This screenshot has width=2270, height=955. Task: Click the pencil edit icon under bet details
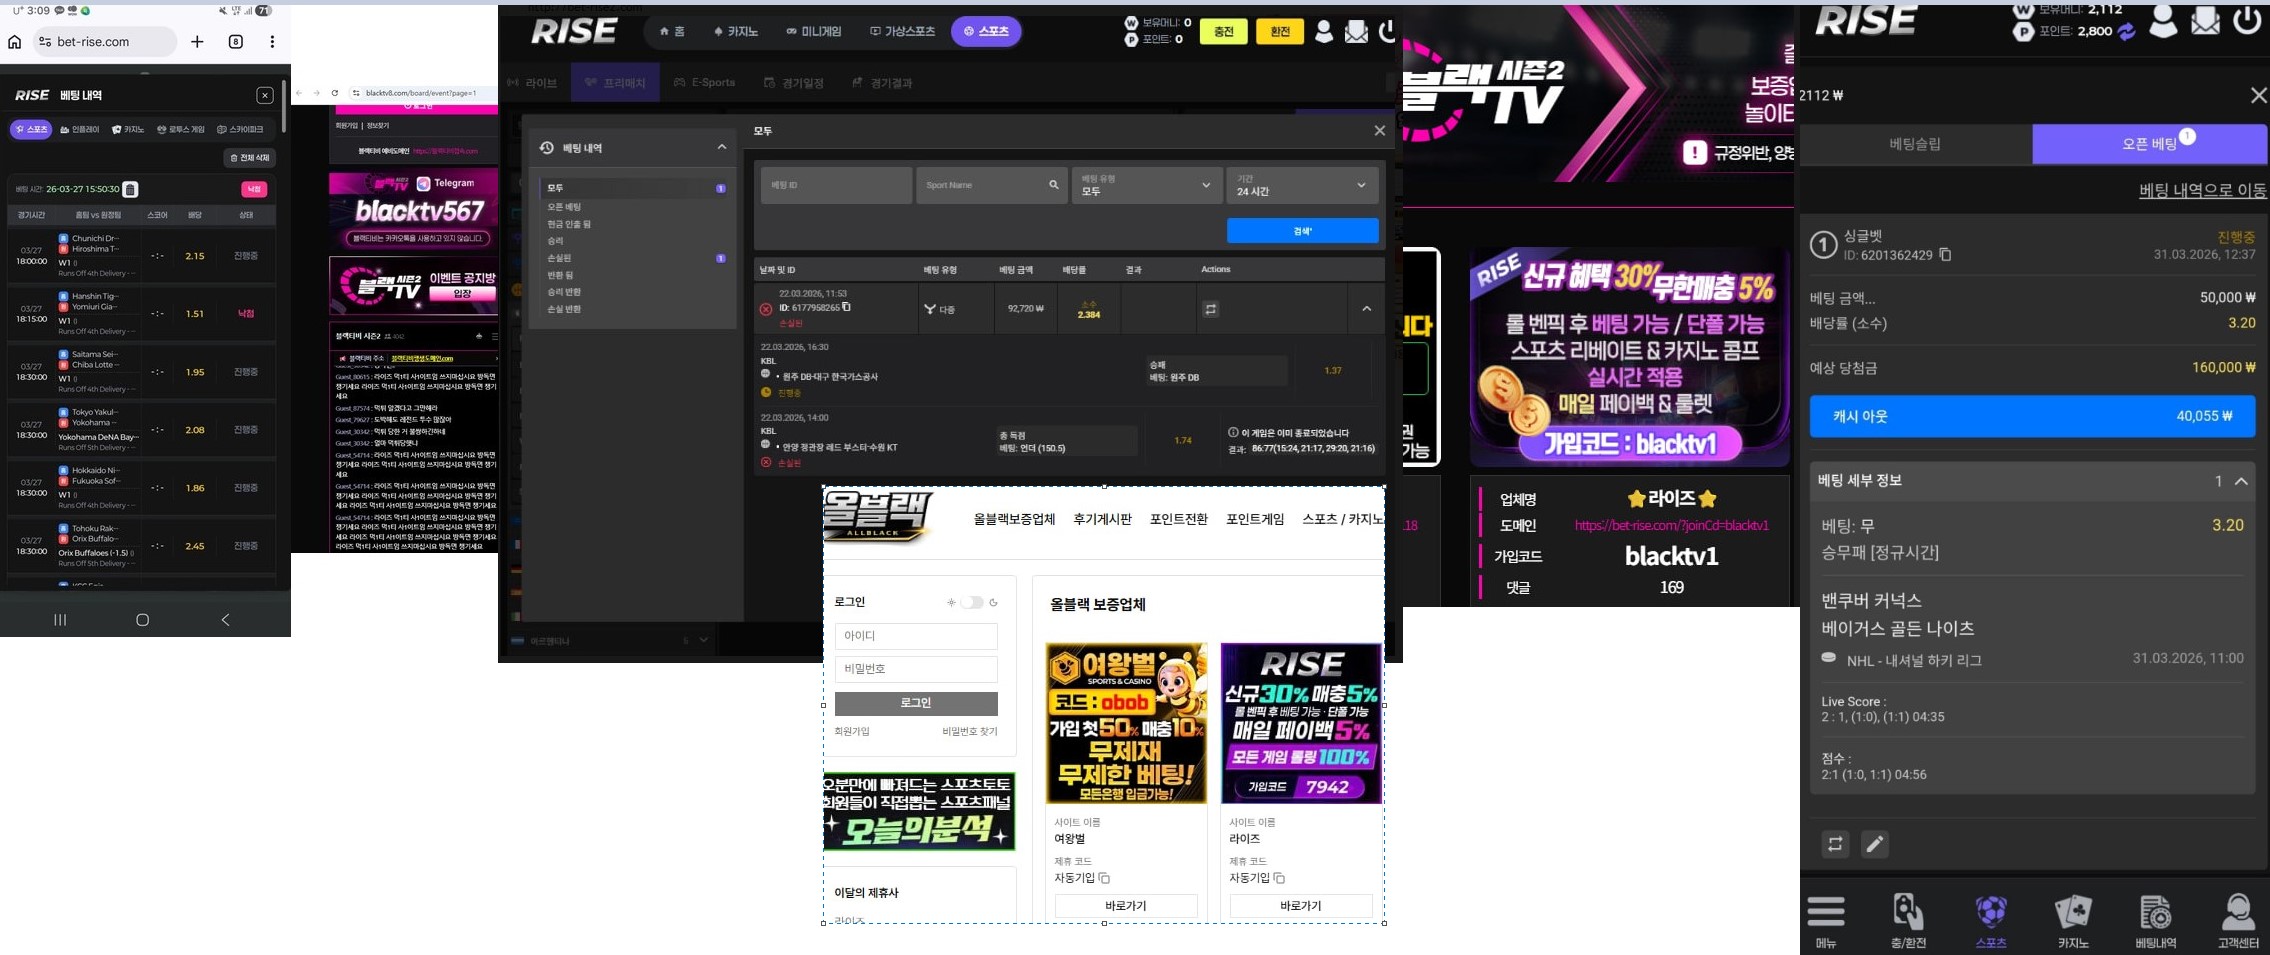pyautogui.click(x=1875, y=844)
